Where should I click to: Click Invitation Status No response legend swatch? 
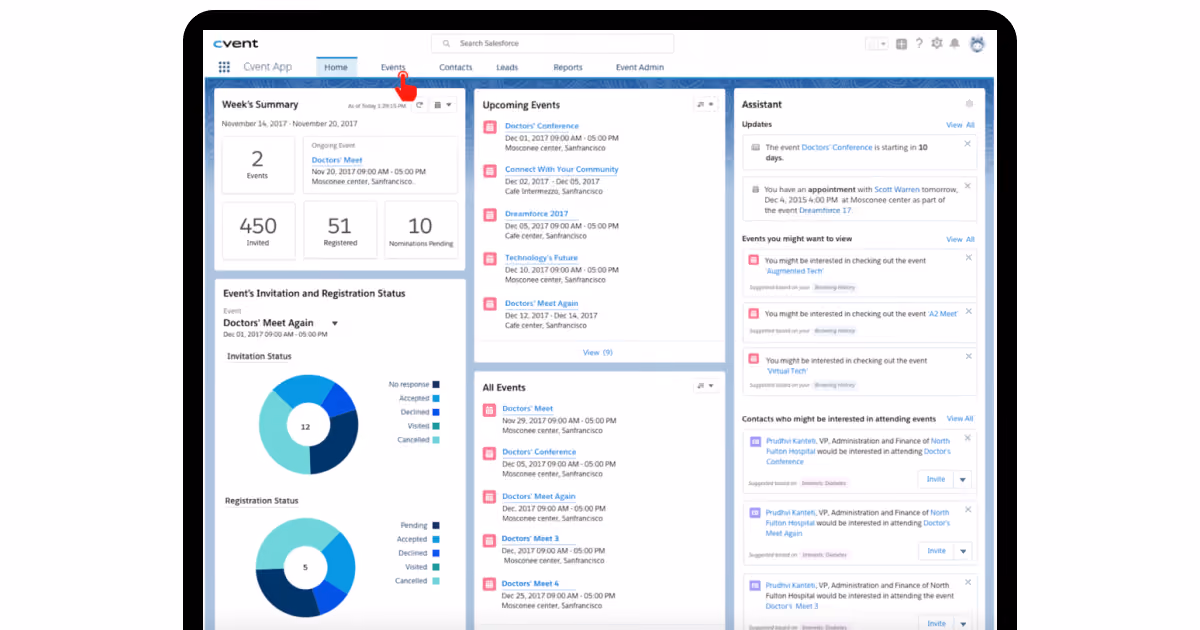pos(436,384)
